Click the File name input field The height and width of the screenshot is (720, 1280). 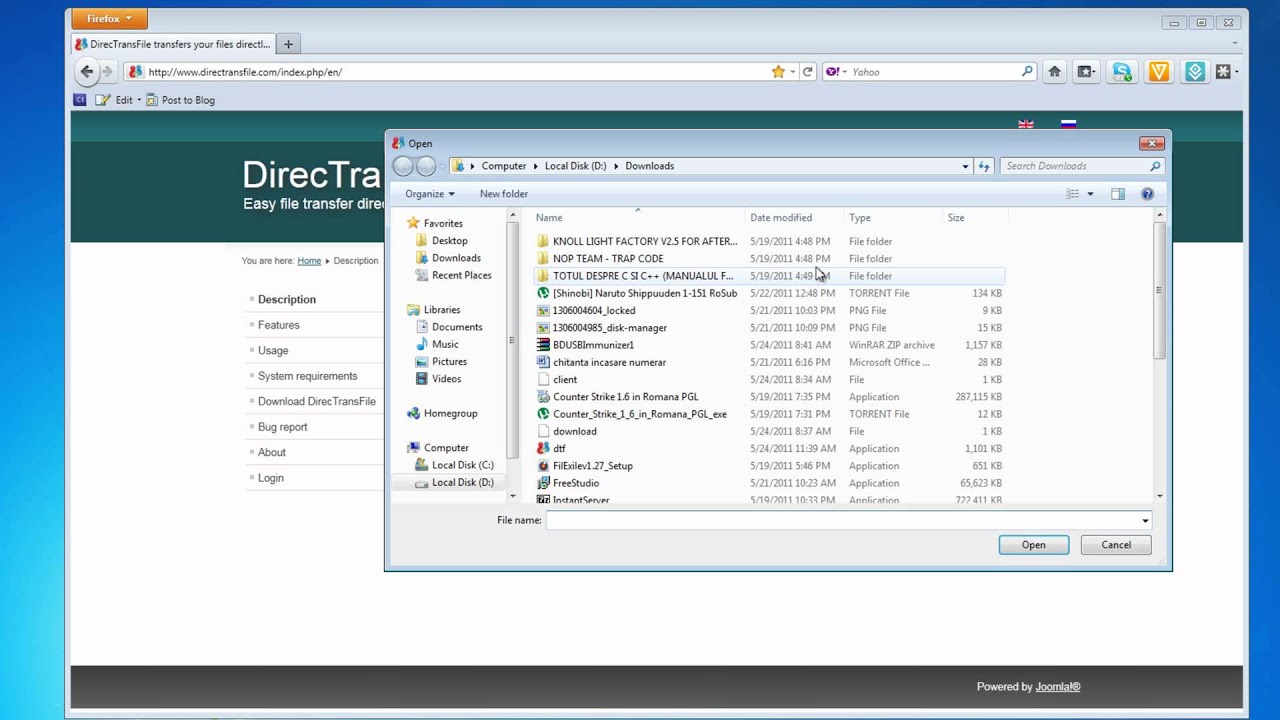tap(842, 520)
